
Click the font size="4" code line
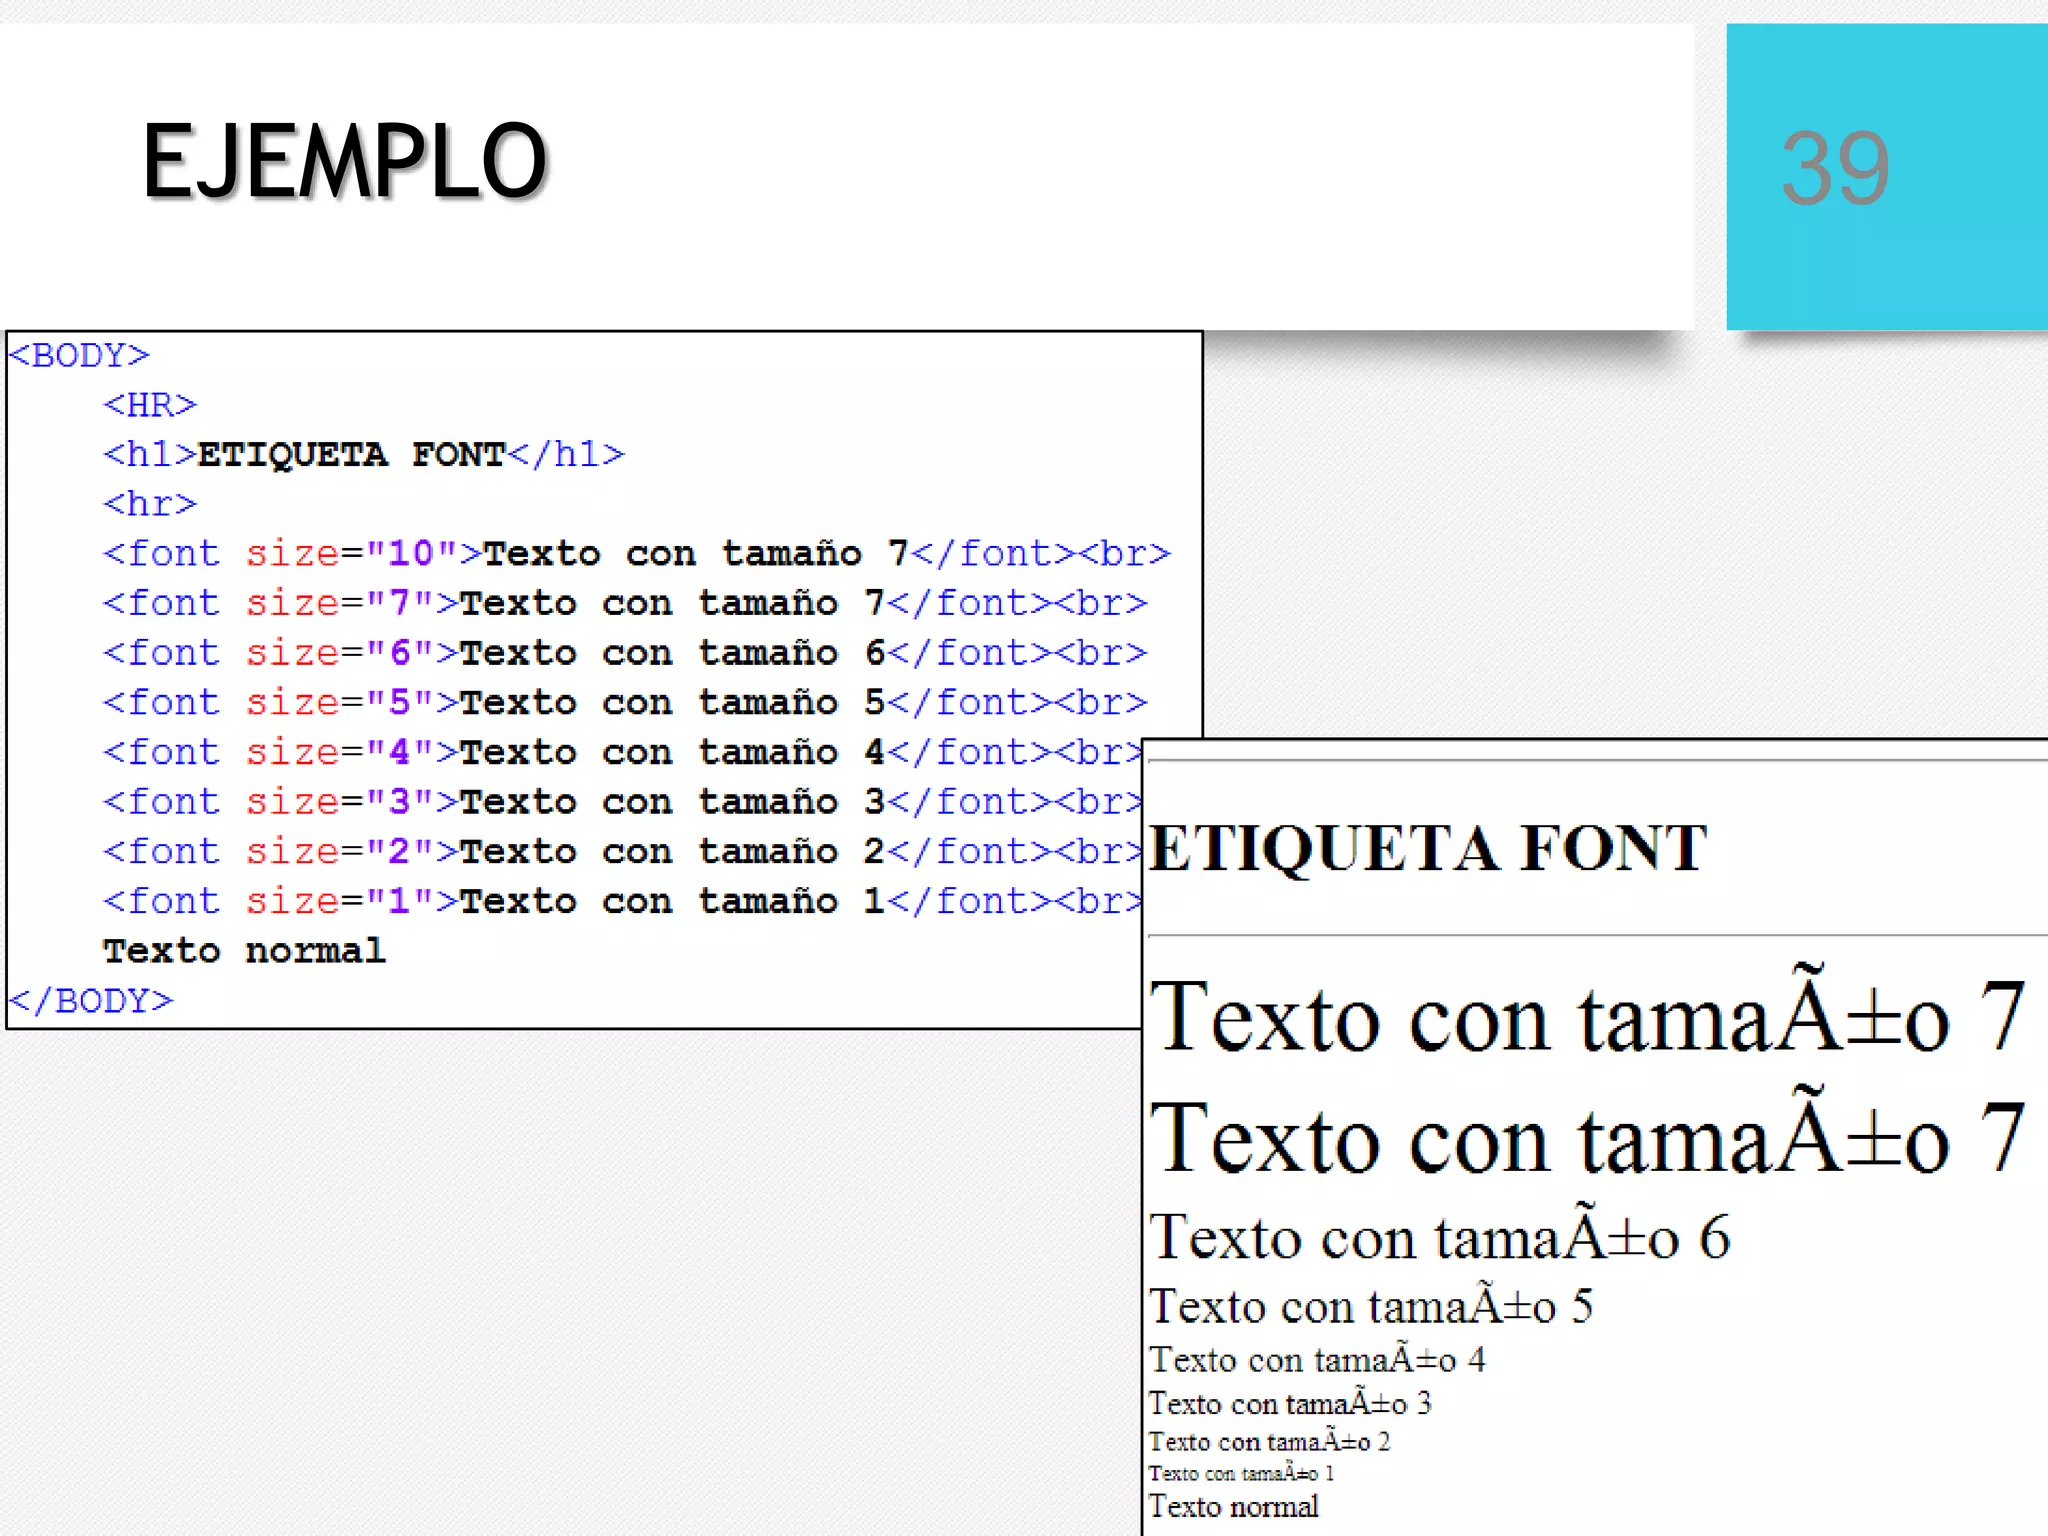[622, 752]
